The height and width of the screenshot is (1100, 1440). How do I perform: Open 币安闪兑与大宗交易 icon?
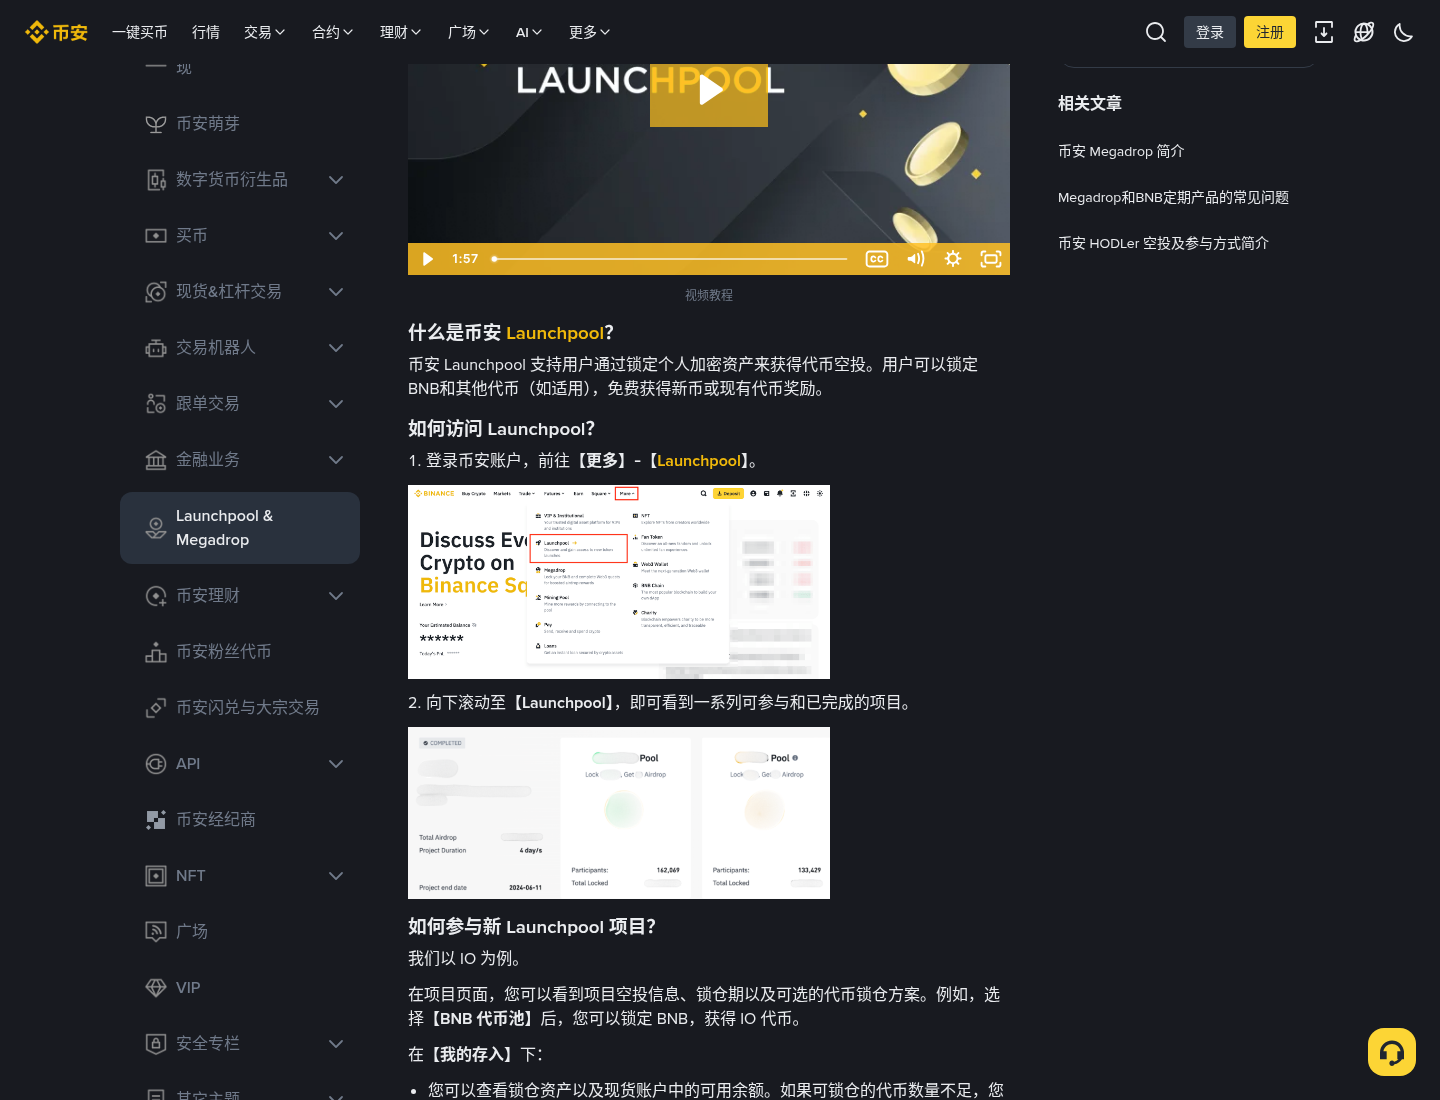[x=156, y=708]
